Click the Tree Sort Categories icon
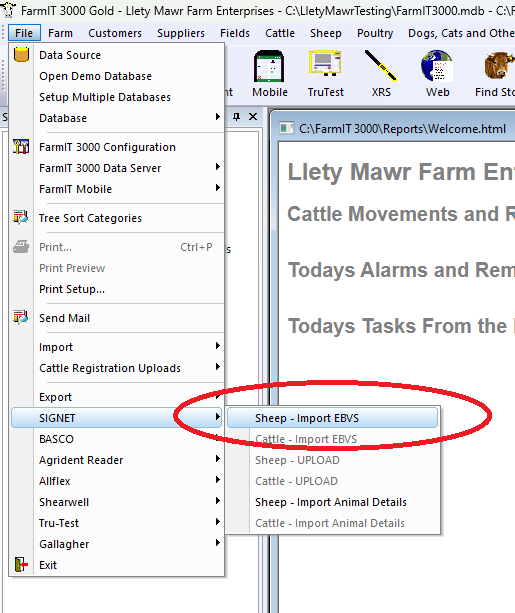The width and height of the screenshot is (515, 613). [x=21, y=217]
